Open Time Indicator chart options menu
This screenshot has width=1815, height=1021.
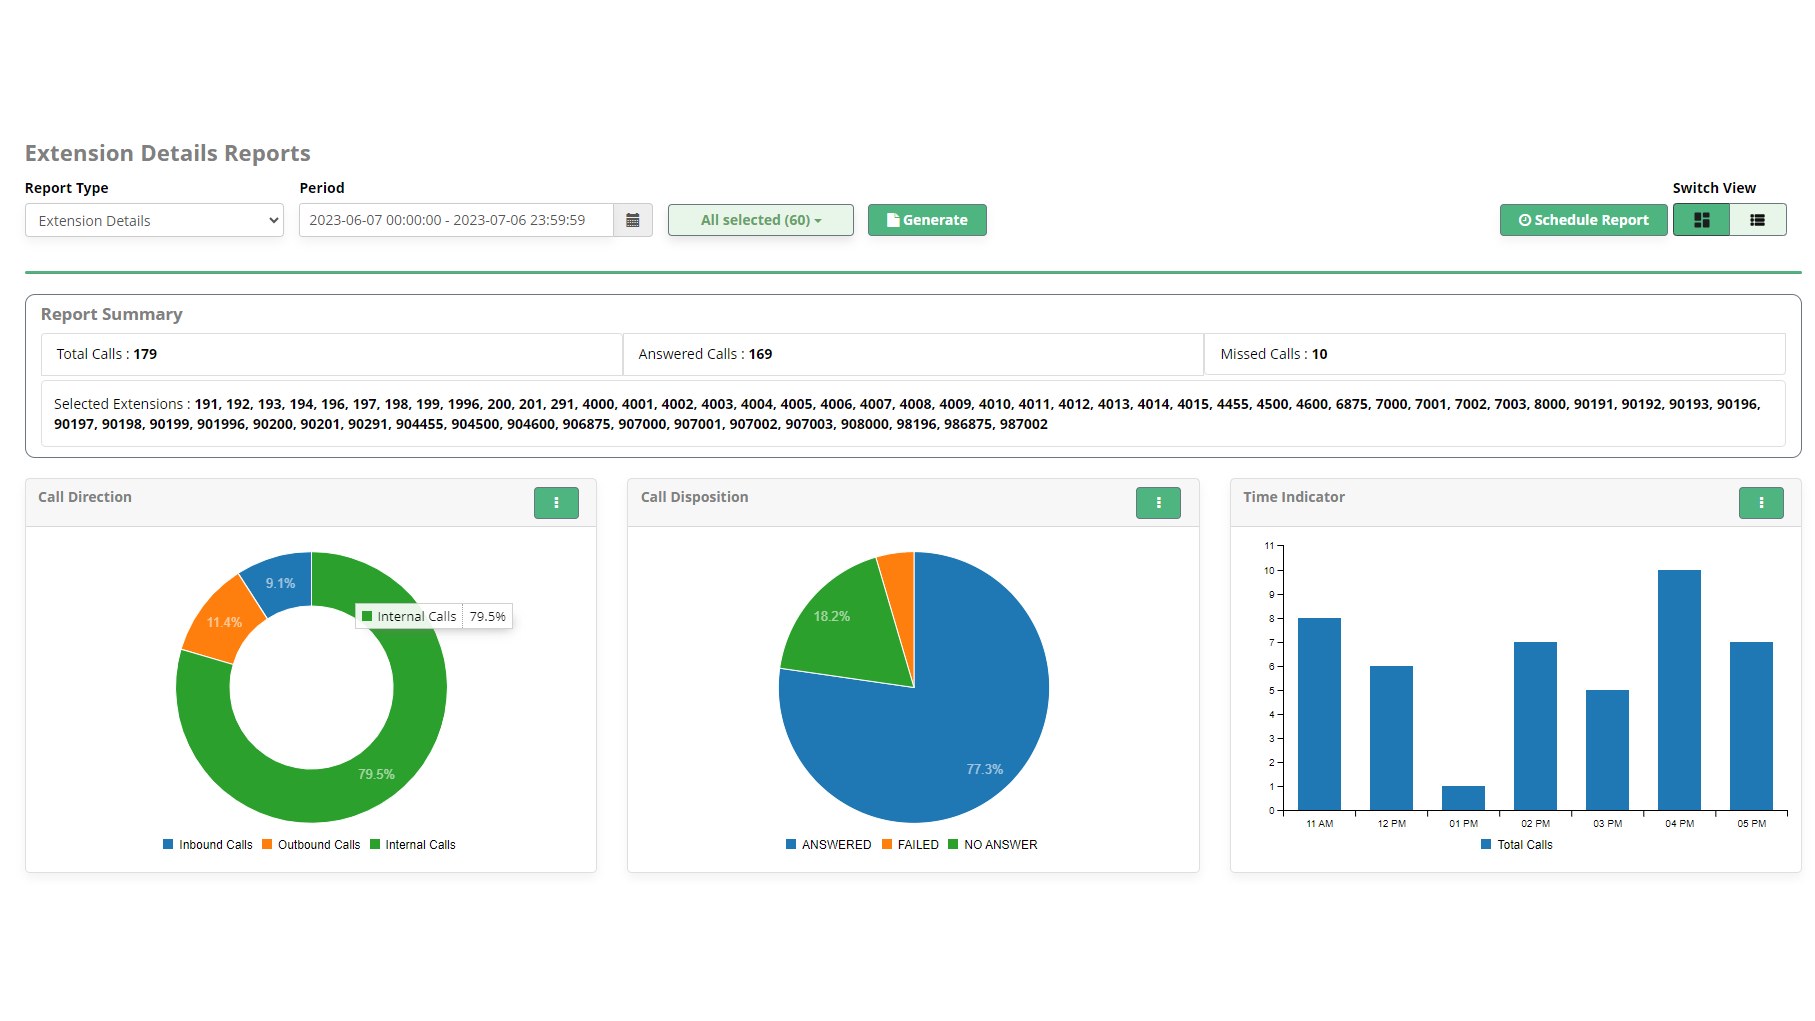pos(1761,503)
